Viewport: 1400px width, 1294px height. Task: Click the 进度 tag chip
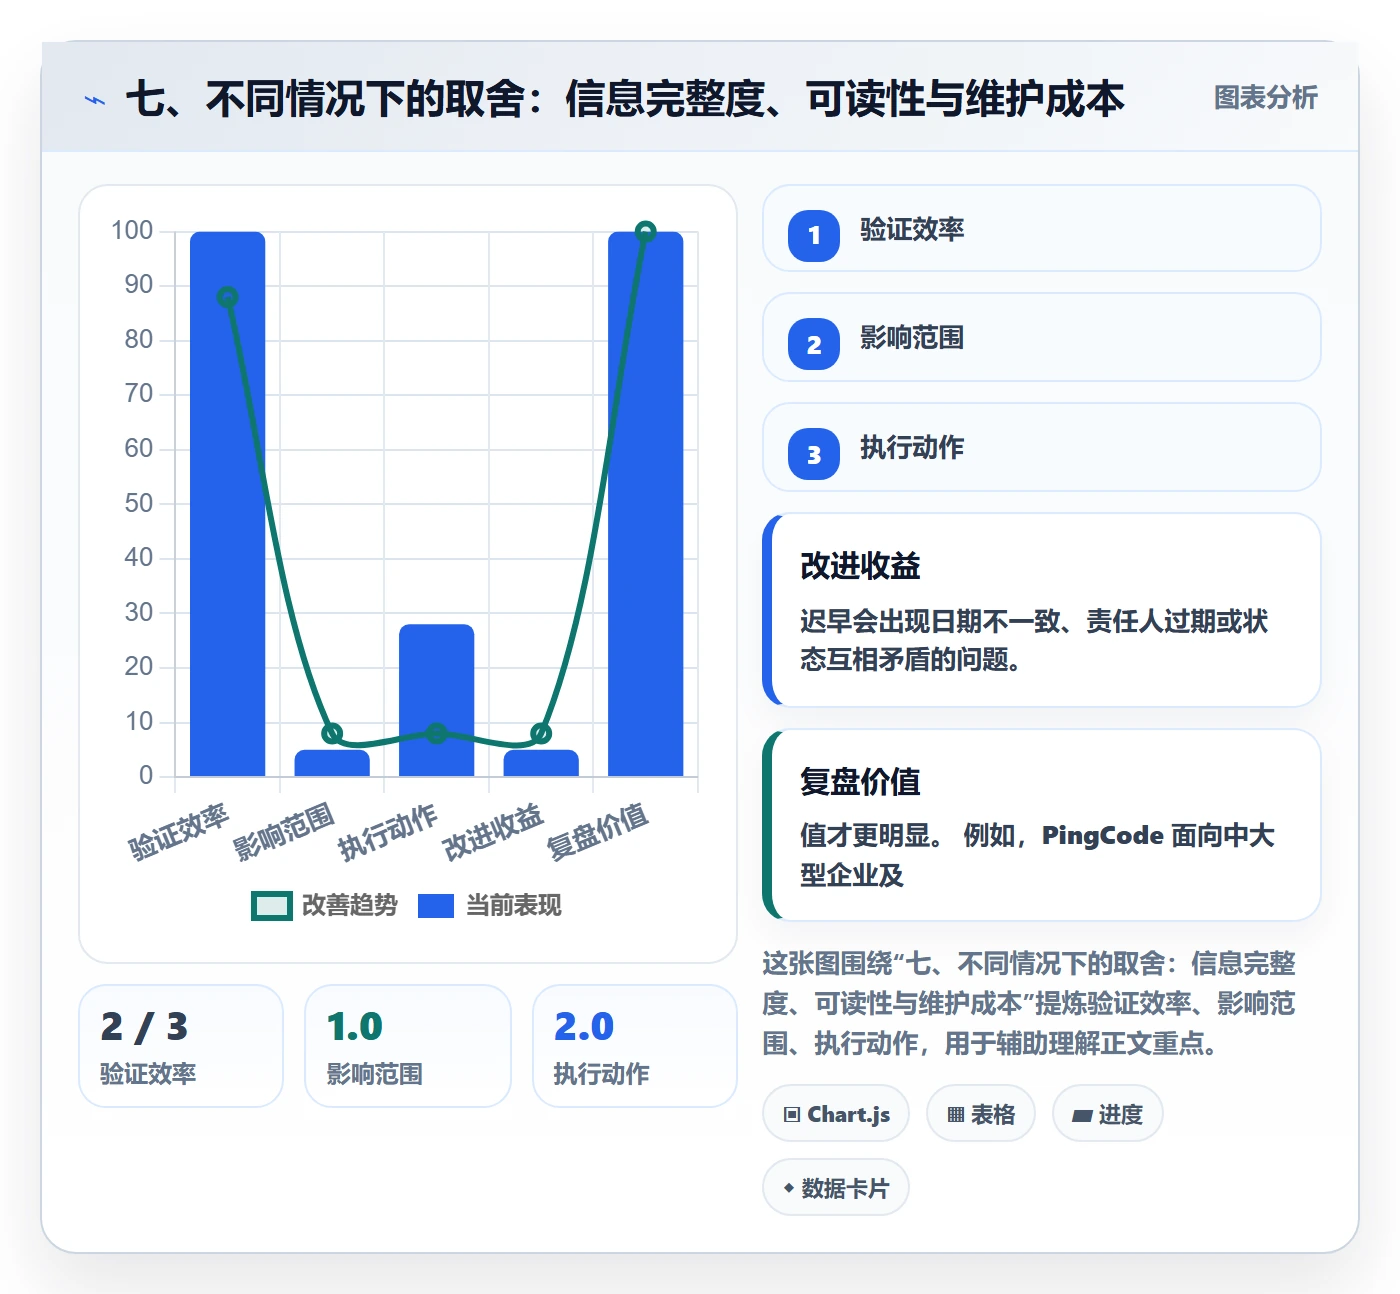tap(1107, 1113)
